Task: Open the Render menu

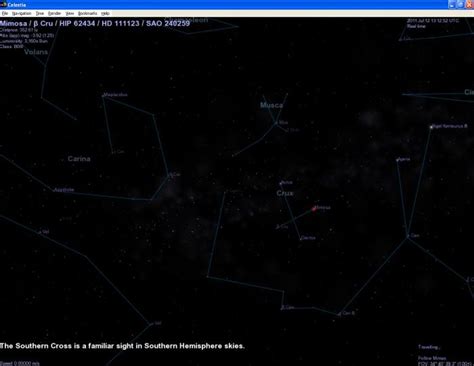Action: (55, 13)
